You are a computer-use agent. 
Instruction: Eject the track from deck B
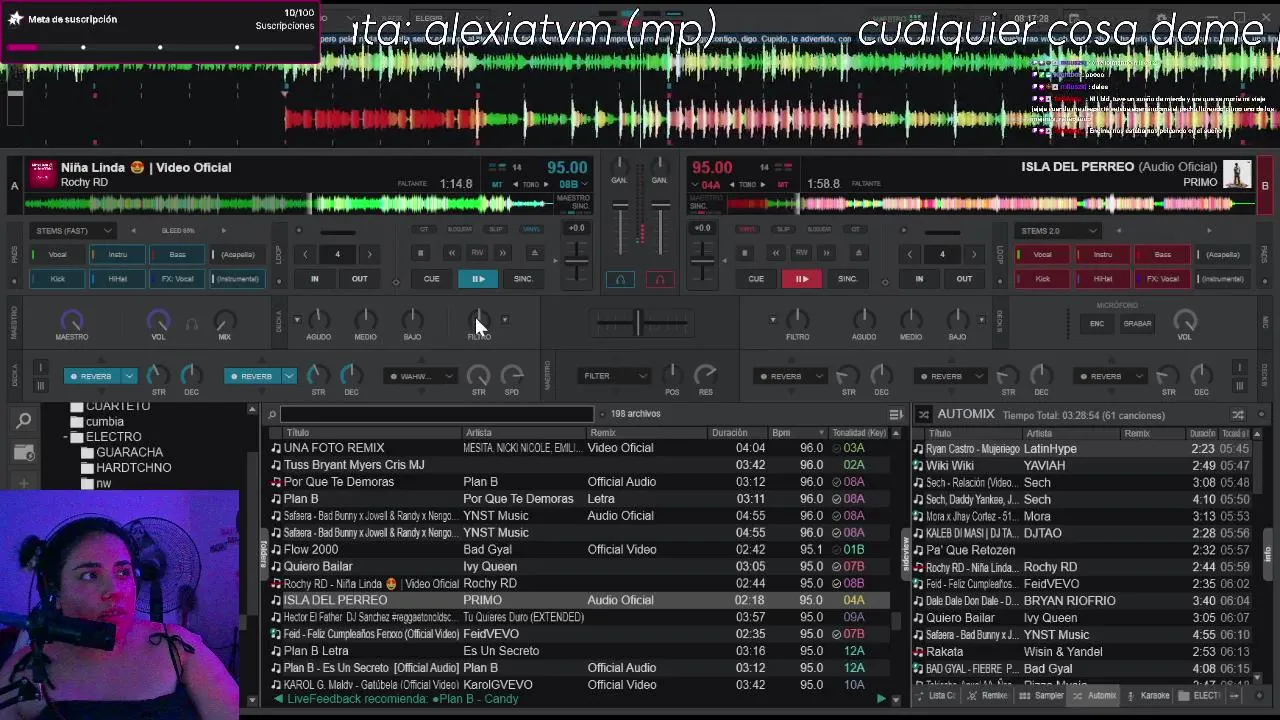[x=857, y=253]
